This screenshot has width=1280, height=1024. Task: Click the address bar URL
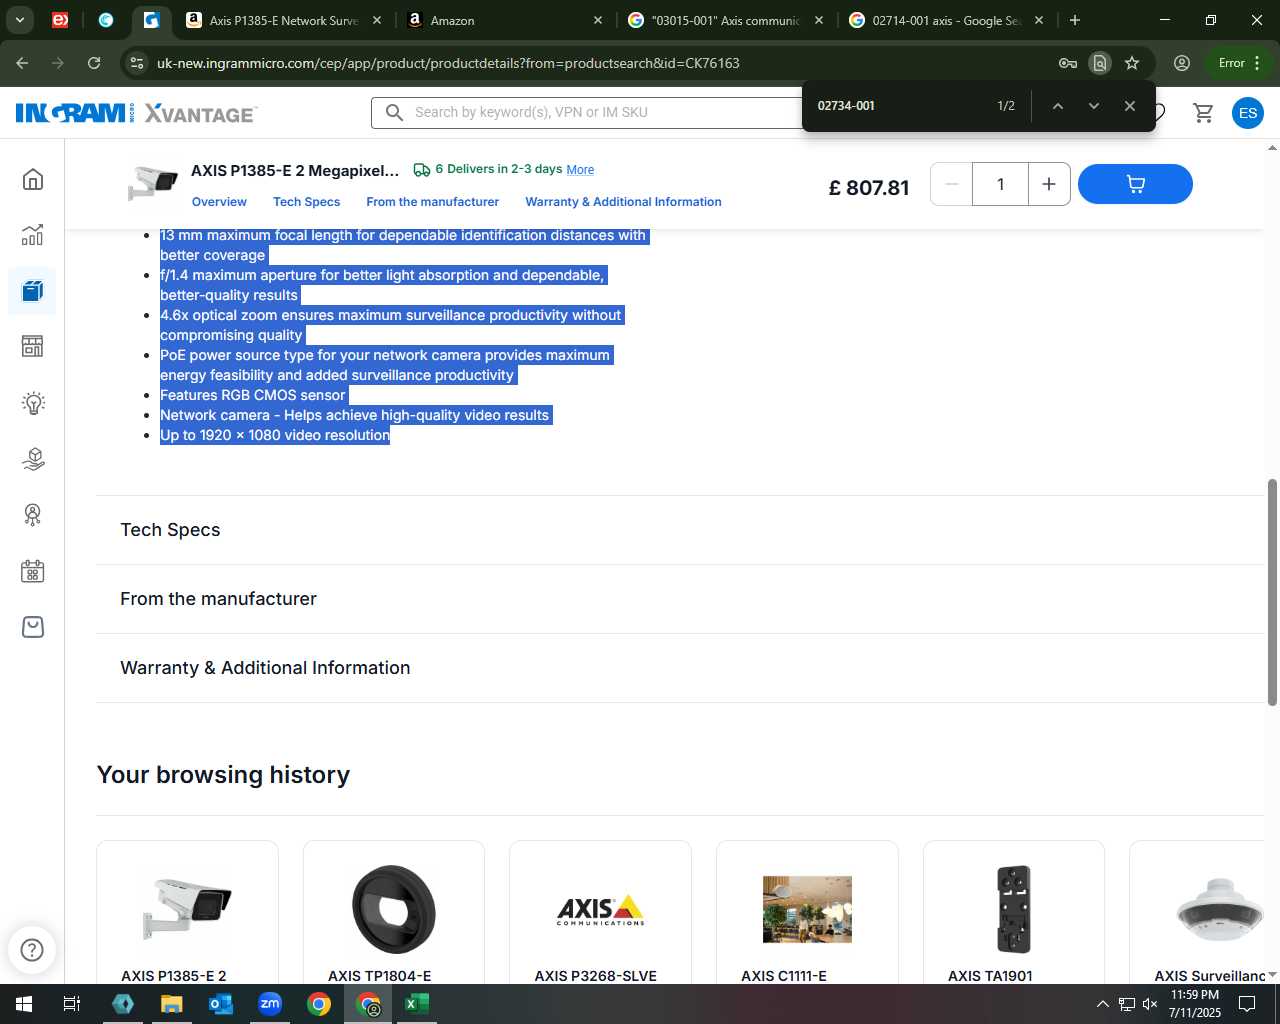click(x=448, y=63)
